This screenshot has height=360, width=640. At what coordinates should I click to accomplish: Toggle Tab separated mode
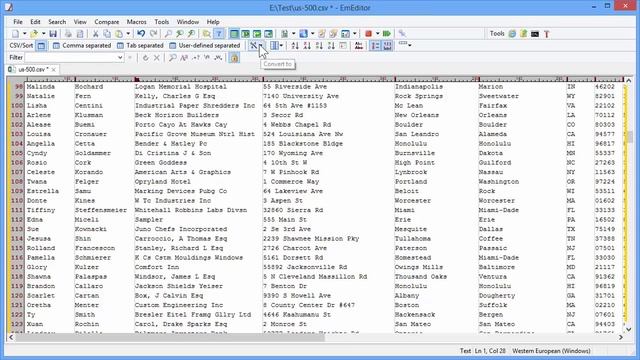click(140, 46)
